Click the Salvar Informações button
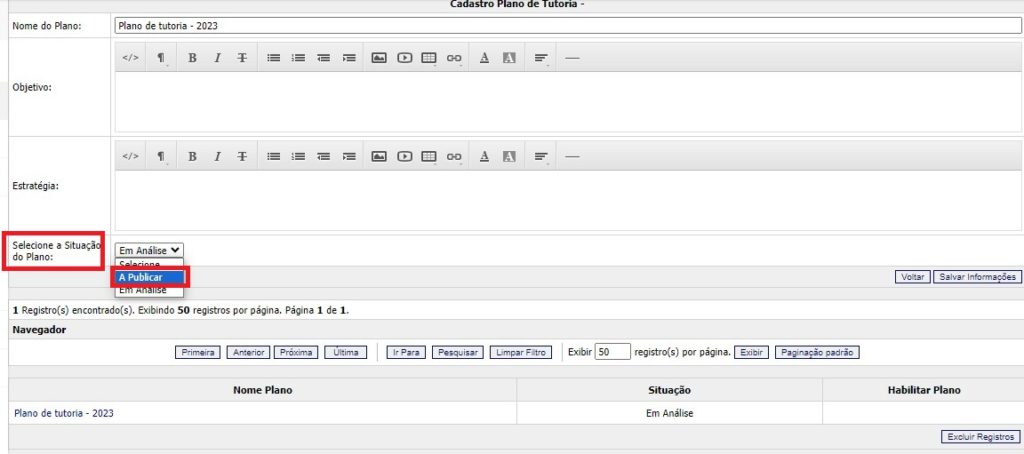 pos(976,277)
